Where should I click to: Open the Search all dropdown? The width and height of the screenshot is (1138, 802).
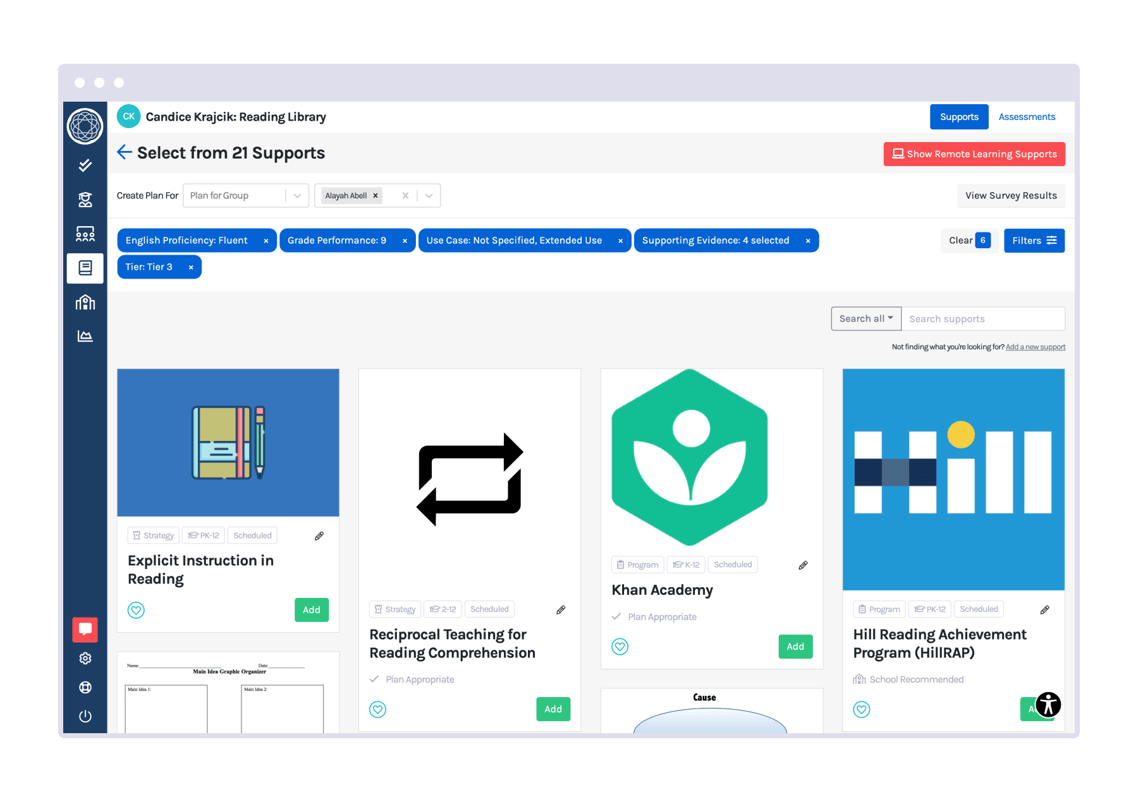coord(865,318)
